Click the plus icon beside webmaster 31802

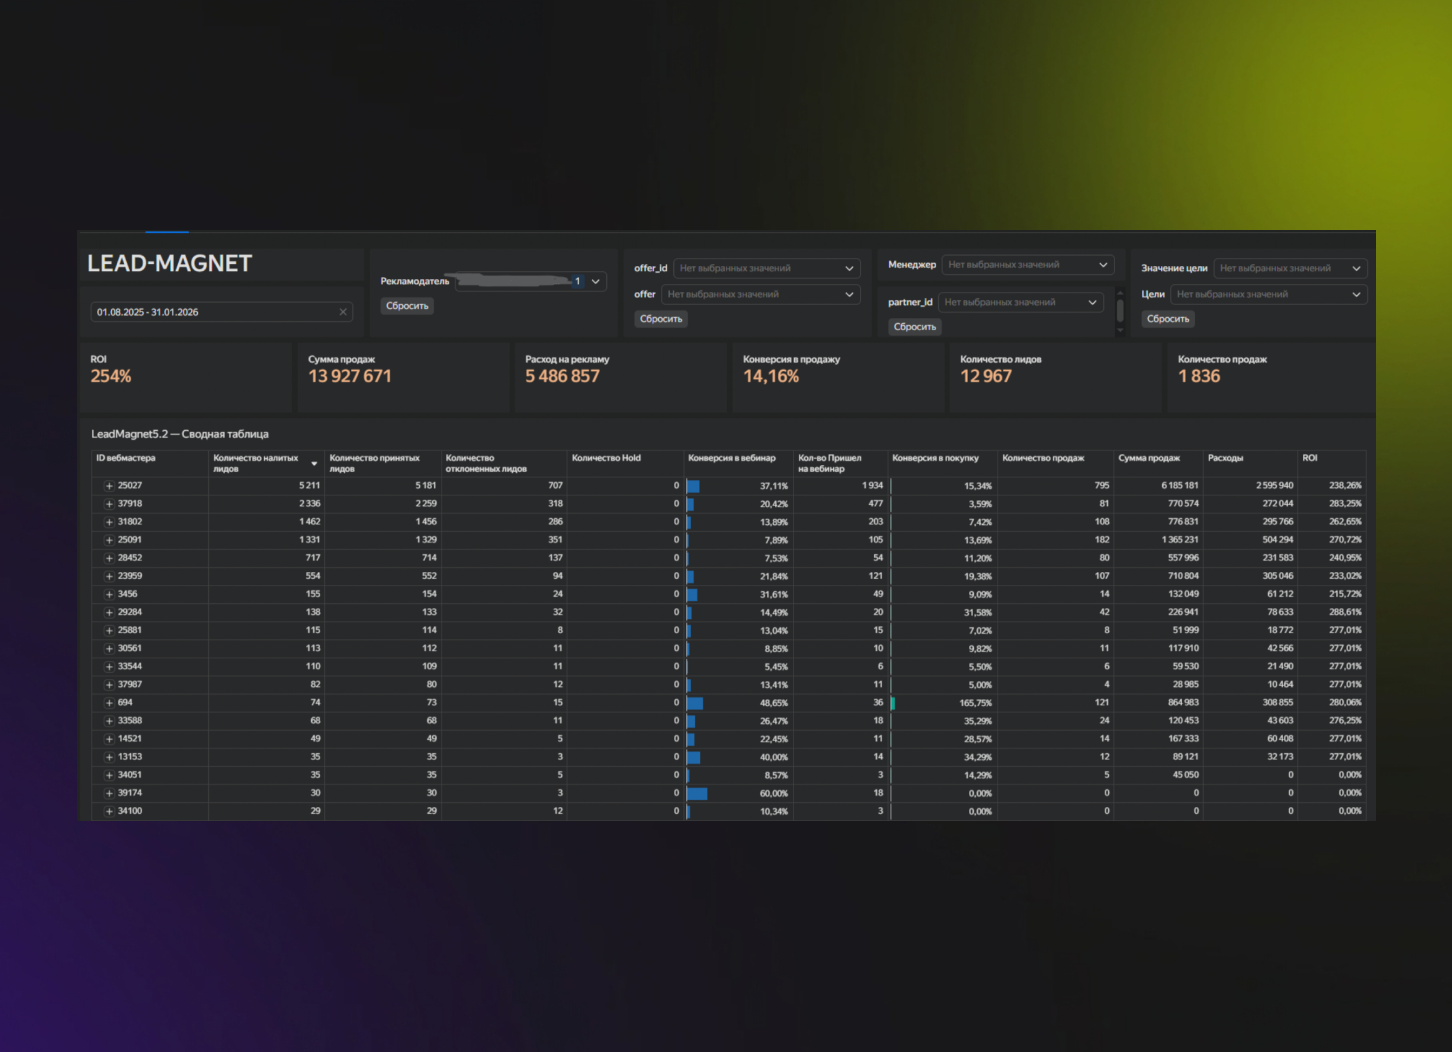coord(109,522)
